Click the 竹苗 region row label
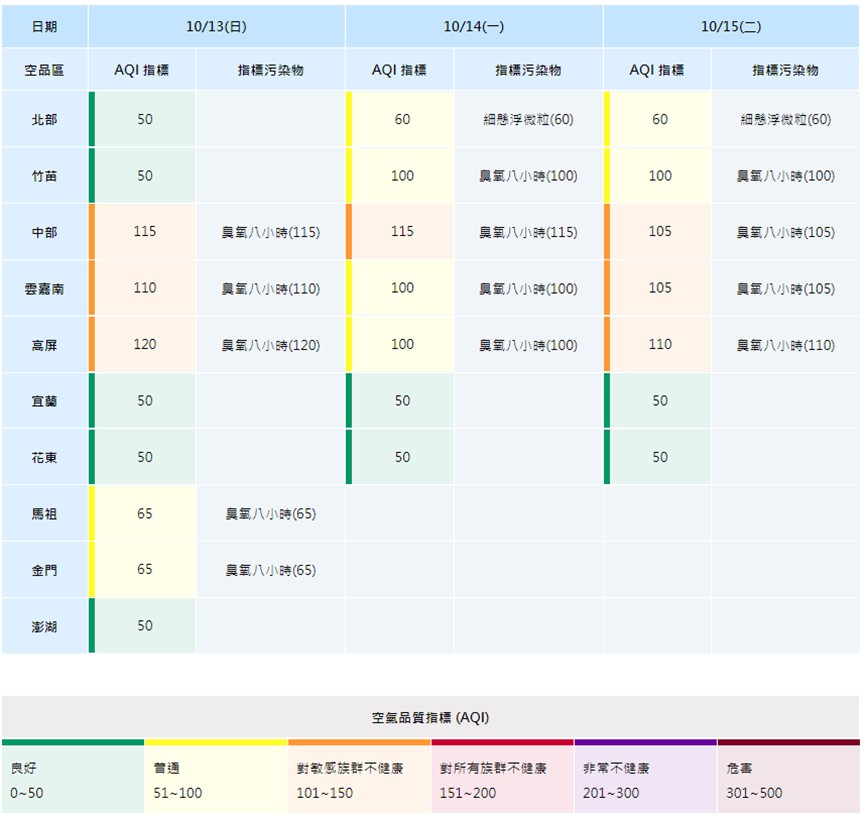This screenshot has width=865, height=817. [45, 176]
